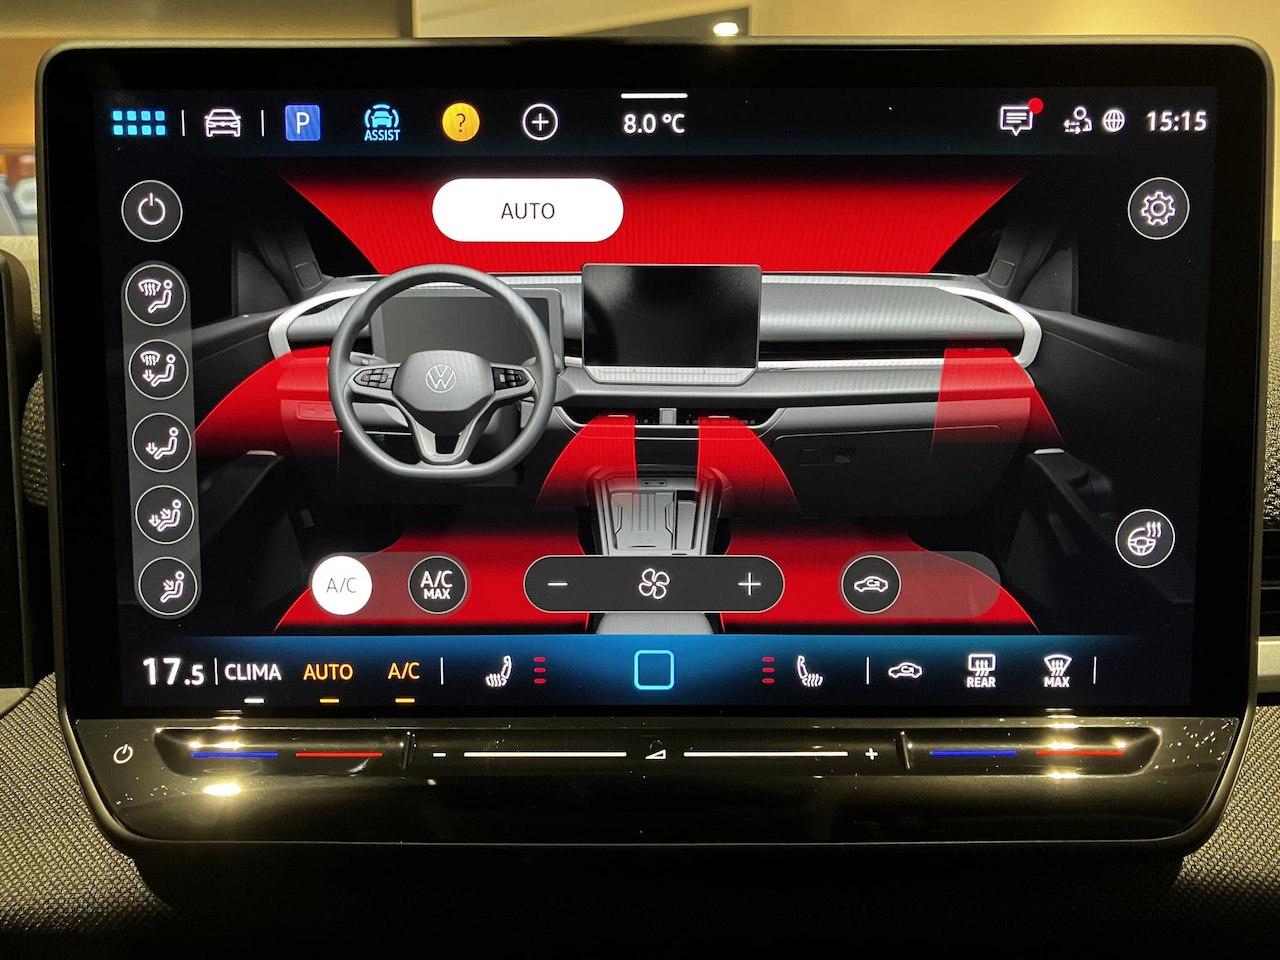The height and width of the screenshot is (960, 1280).
Task: Toggle air recirculation round button
Action: point(870,585)
